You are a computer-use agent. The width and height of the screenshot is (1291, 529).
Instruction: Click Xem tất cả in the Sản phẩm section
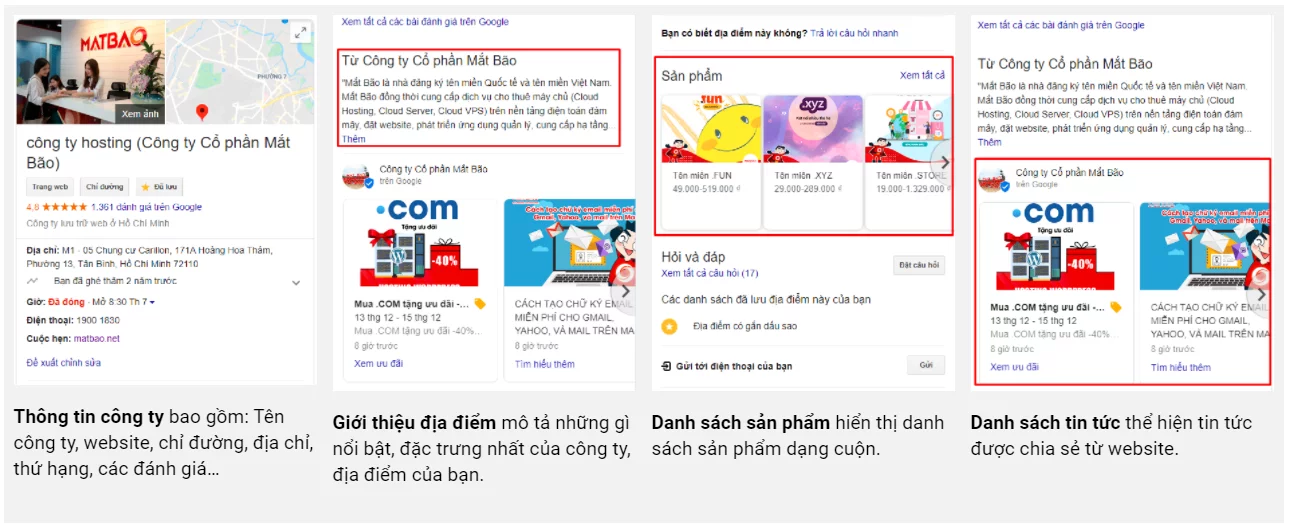click(922, 75)
